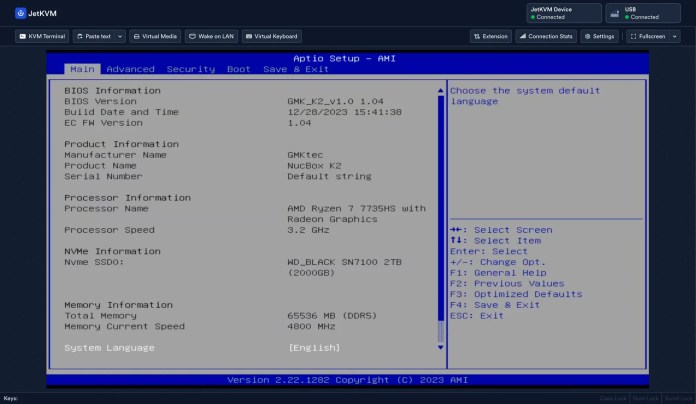696x404 pixels.
Task: Click the Product Name value NucBox K2
Action: click(x=314, y=166)
